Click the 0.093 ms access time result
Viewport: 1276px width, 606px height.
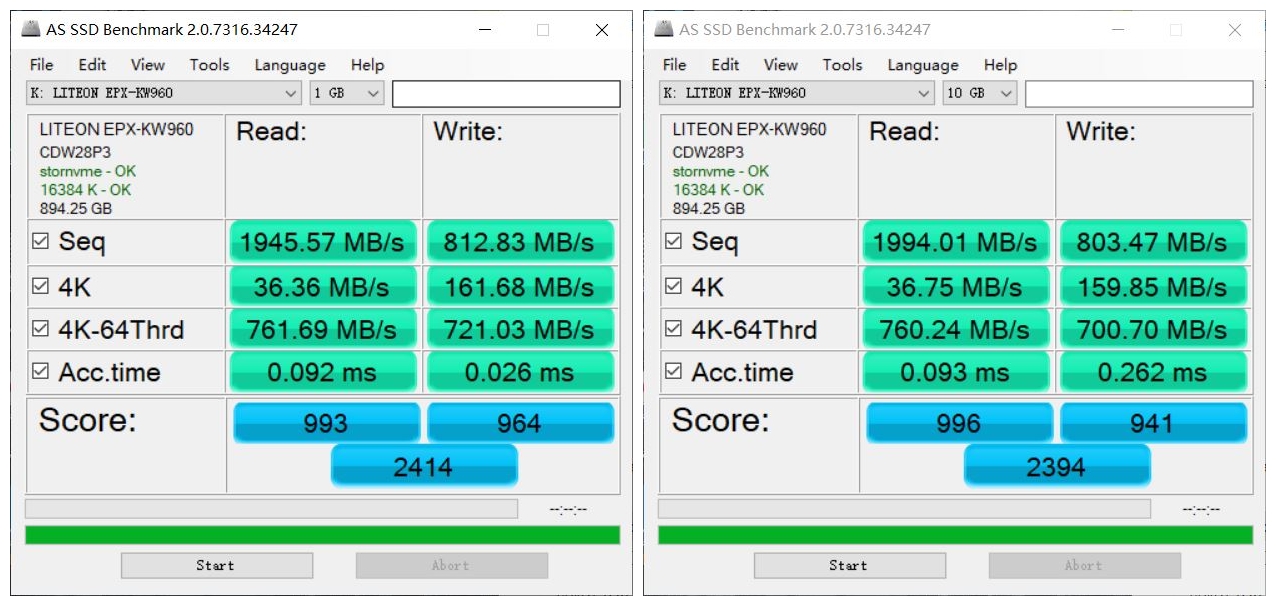(955, 372)
